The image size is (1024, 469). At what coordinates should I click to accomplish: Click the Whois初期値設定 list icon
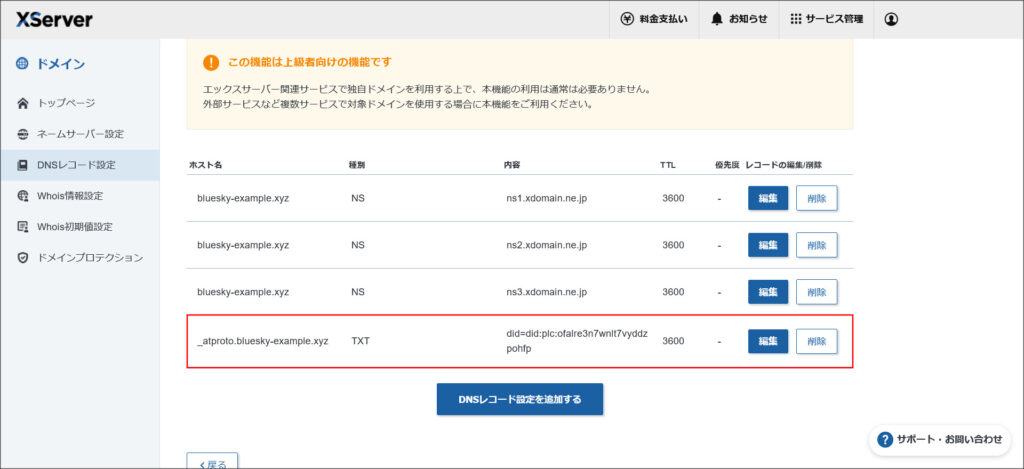(x=23, y=227)
